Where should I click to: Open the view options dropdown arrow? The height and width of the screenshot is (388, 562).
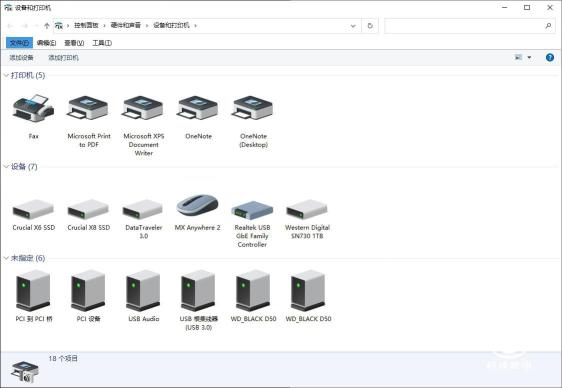tap(529, 57)
